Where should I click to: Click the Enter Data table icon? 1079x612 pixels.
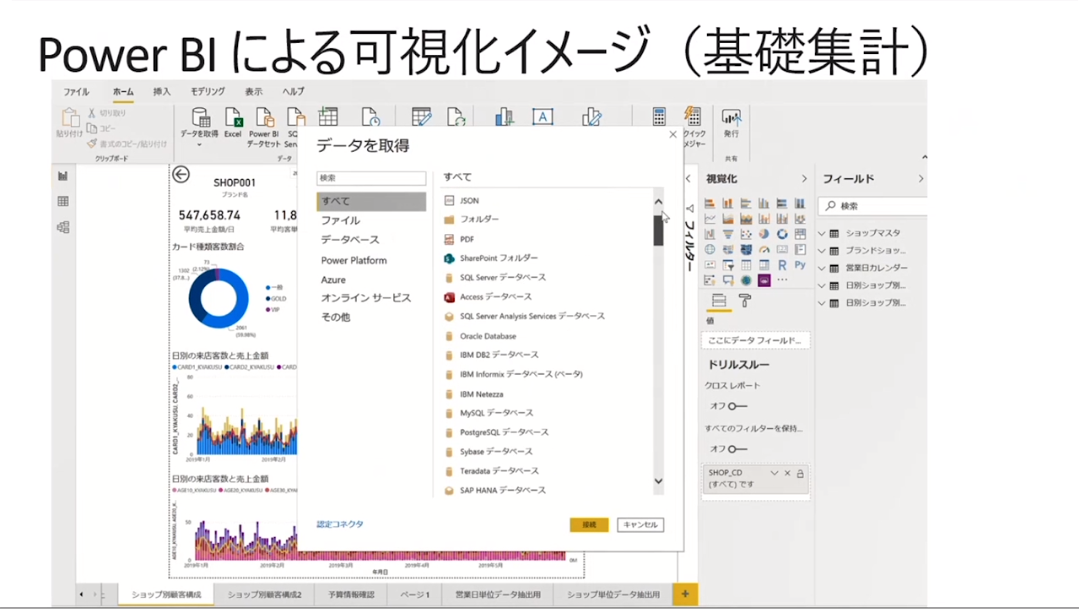pos(328,117)
